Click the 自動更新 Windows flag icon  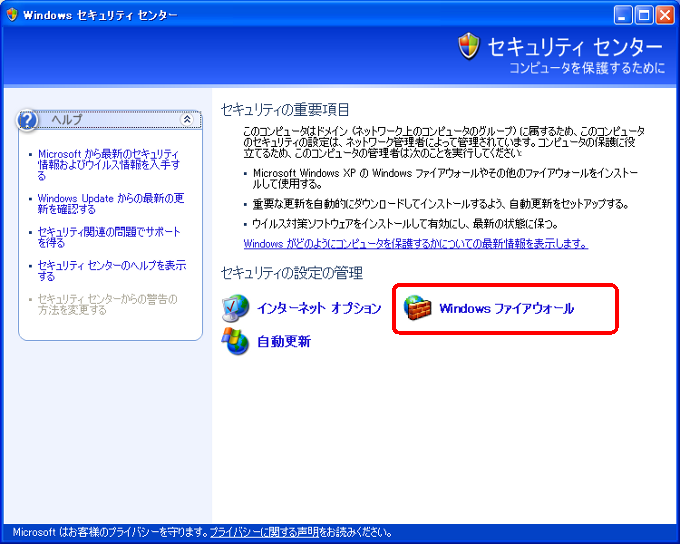[x=236, y=341]
